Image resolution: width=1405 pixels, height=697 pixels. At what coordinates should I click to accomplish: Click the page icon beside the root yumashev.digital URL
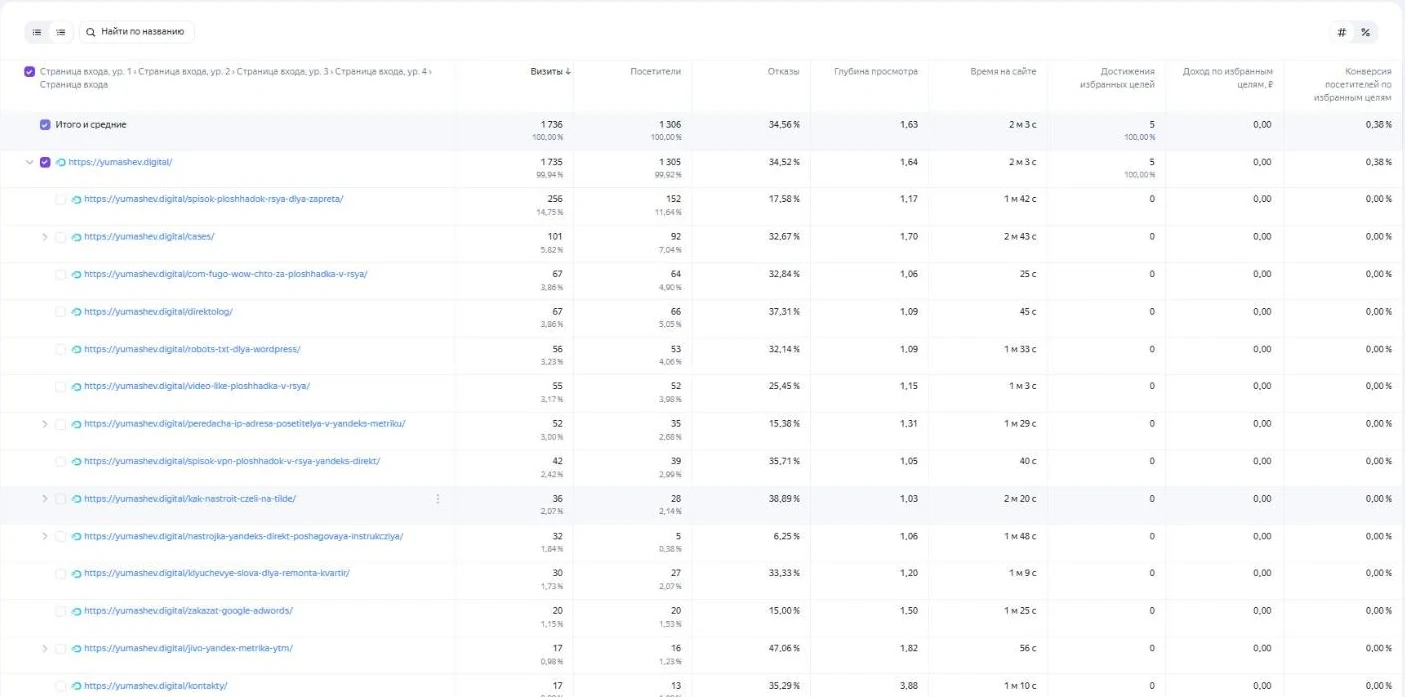click(x=61, y=162)
